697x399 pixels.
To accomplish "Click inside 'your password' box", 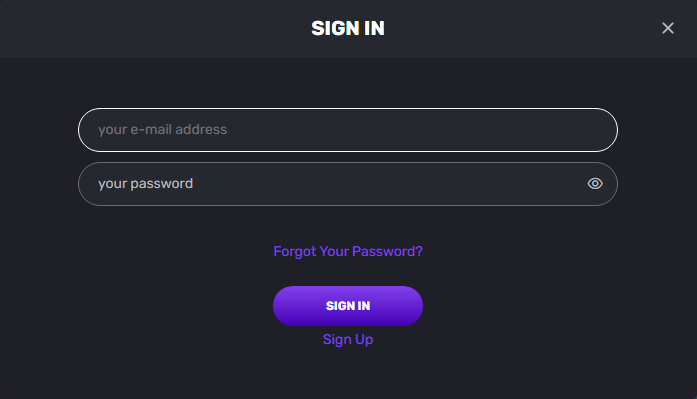I will (x=348, y=184).
